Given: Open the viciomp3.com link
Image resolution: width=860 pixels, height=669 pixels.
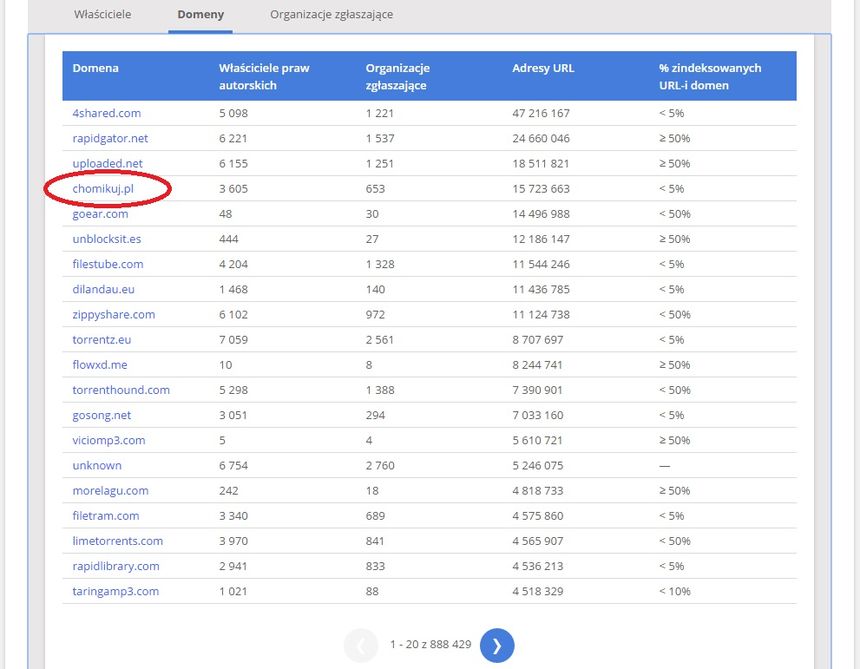Looking at the screenshot, I should tap(109, 441).
